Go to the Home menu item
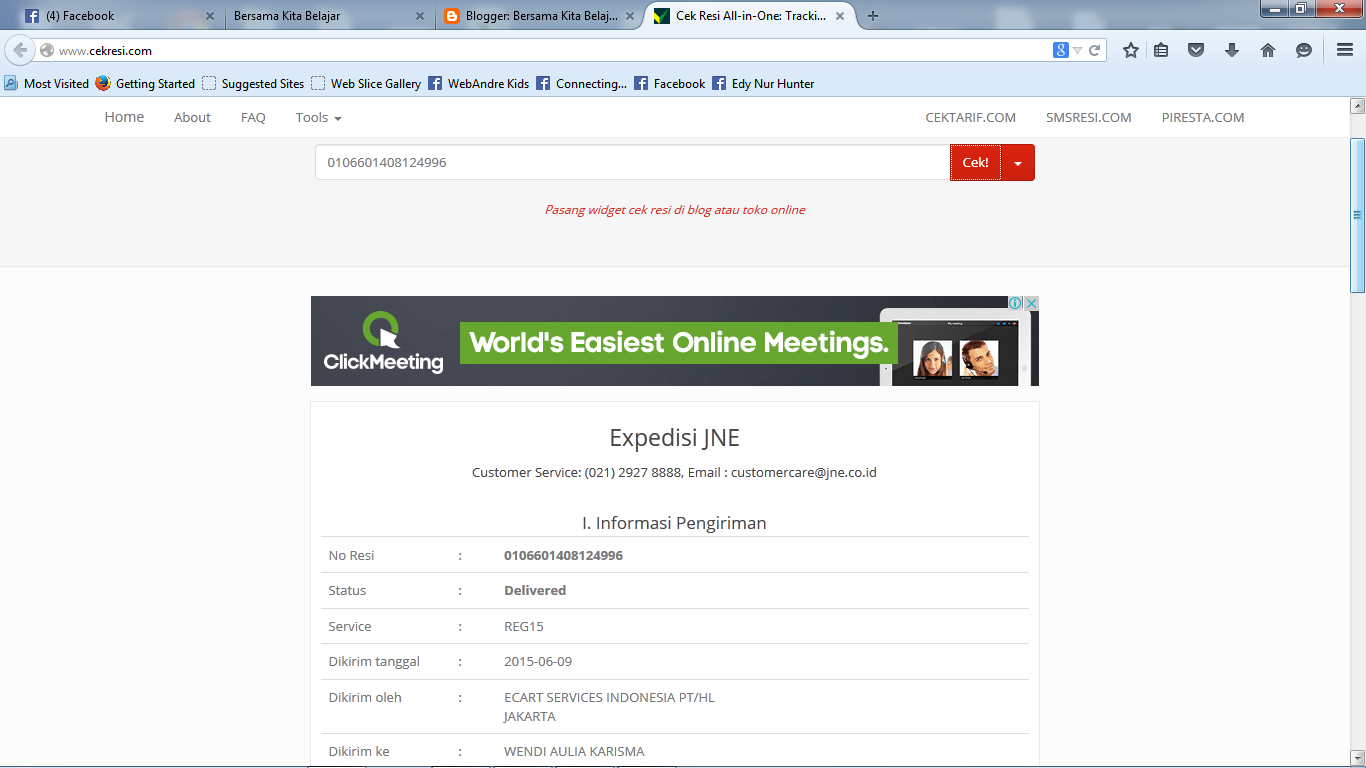 coord(124,117)
